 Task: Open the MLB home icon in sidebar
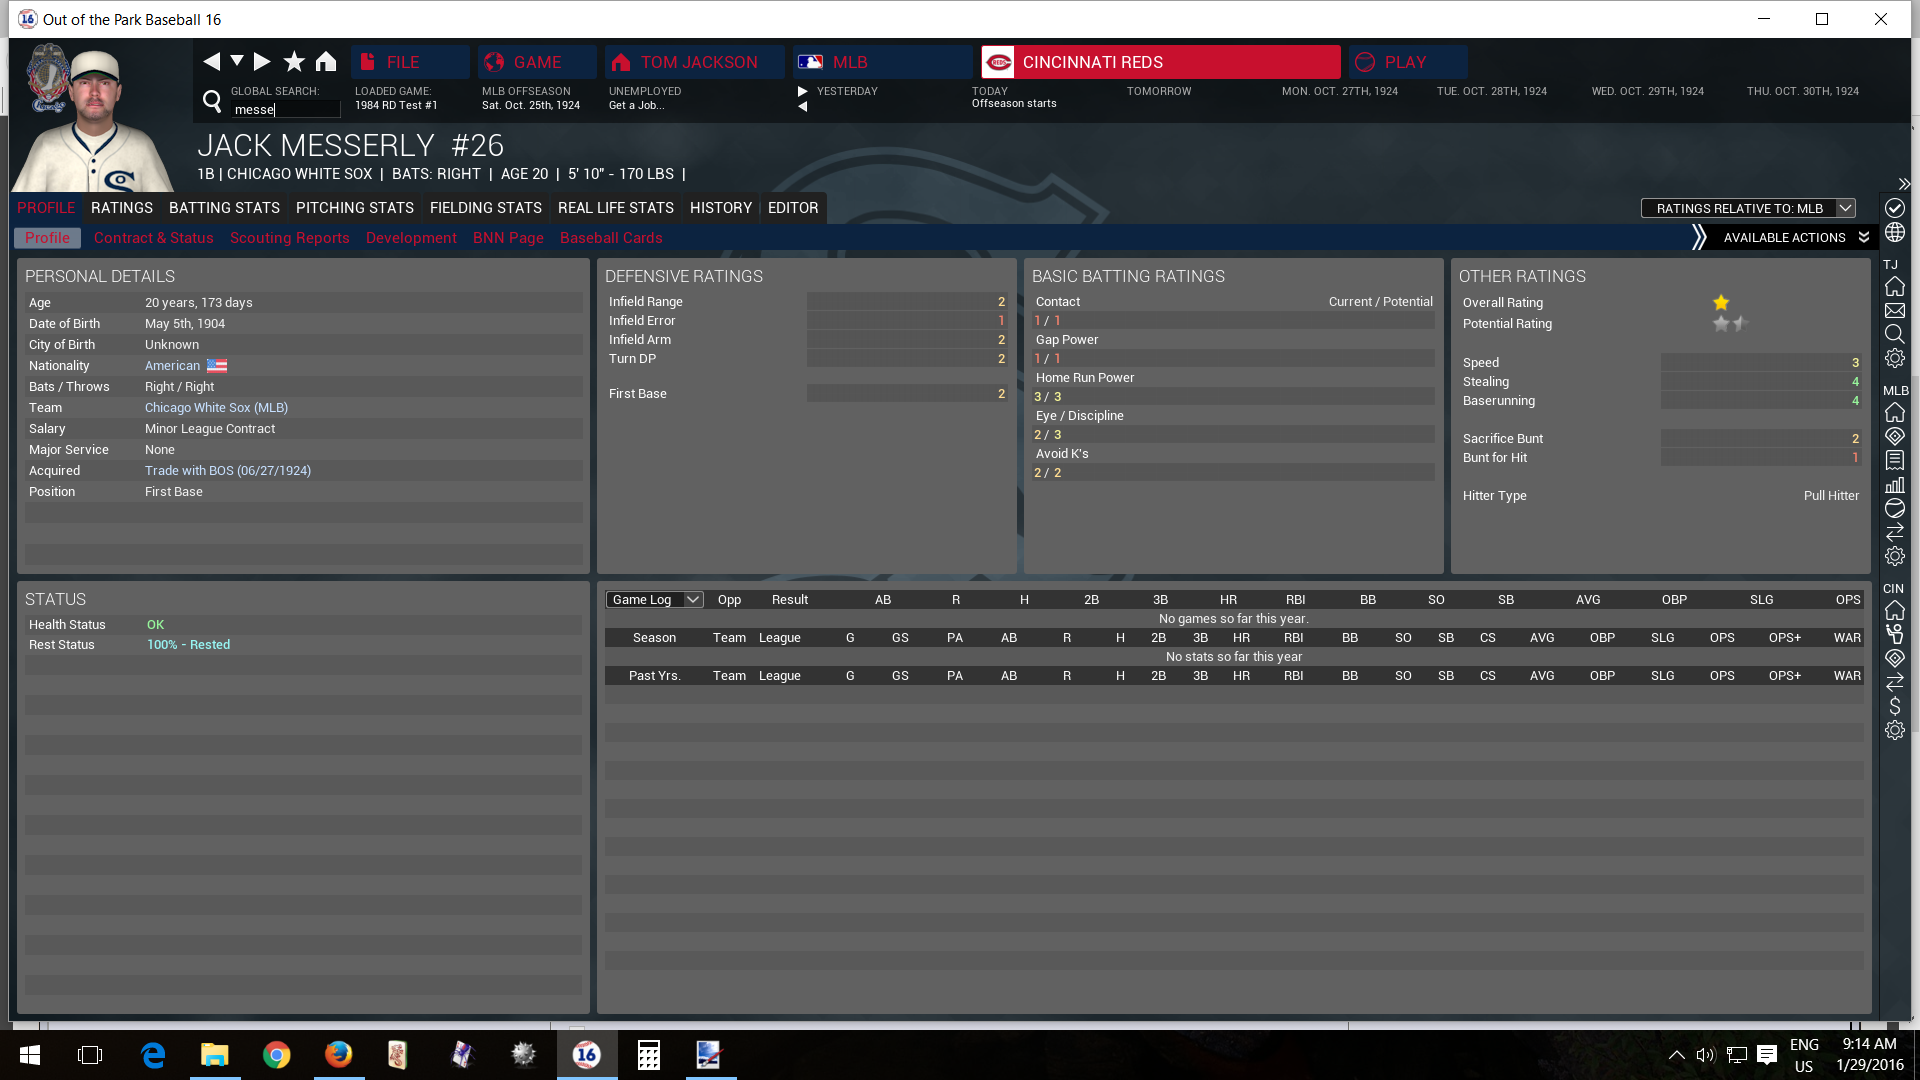pos(1895,413)
